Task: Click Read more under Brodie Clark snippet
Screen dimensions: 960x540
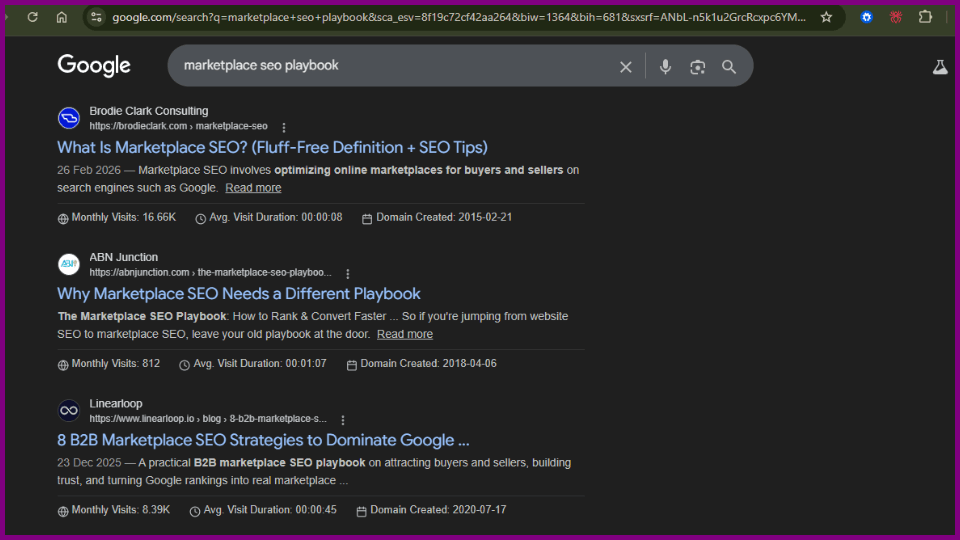Action: 253,188
